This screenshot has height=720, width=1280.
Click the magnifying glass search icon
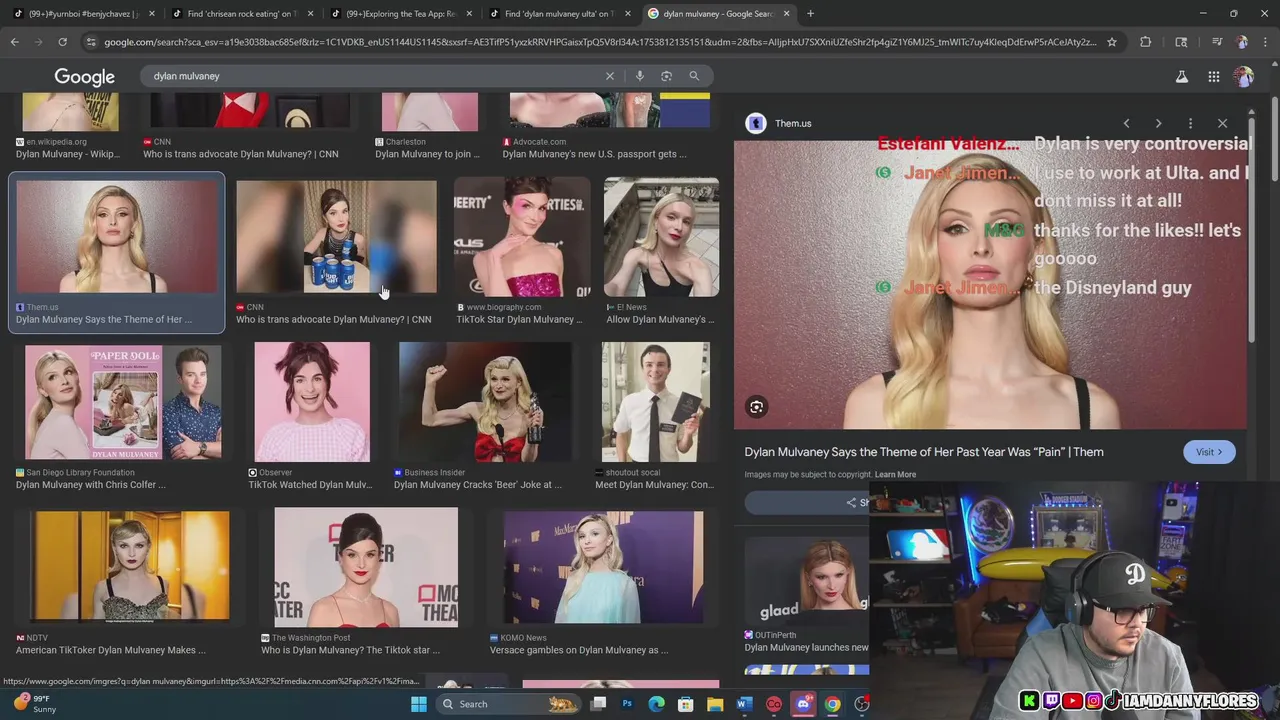[x=694, y=76]
